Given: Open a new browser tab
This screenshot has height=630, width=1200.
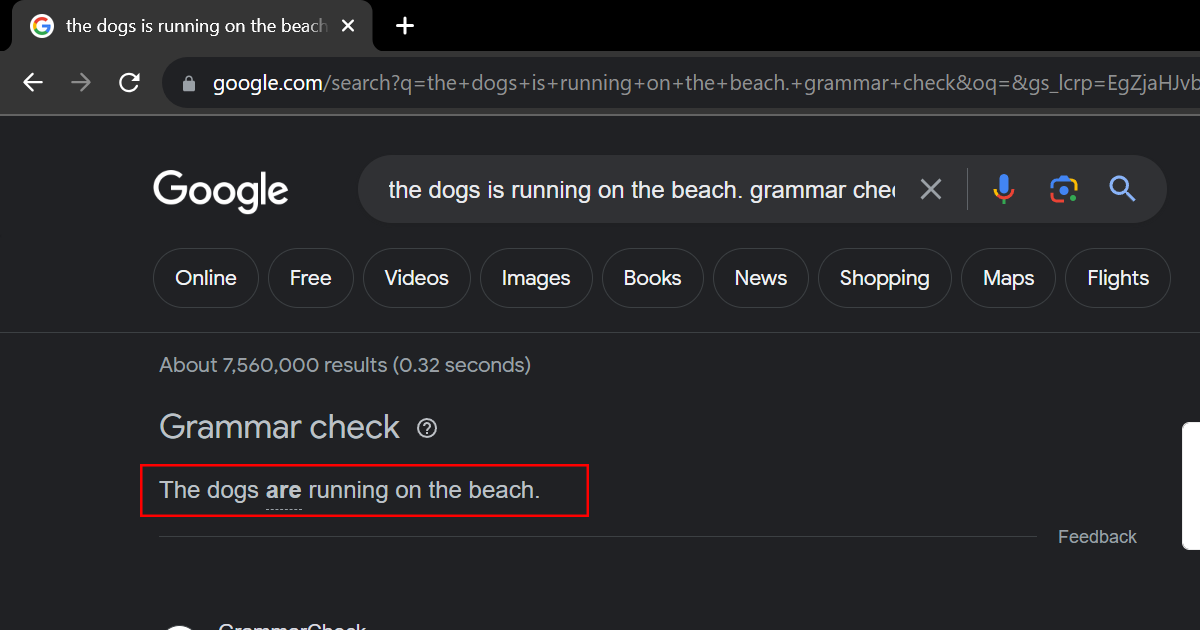Looking at the screenshot, I should pyautogui.click(x=404, y=26).
